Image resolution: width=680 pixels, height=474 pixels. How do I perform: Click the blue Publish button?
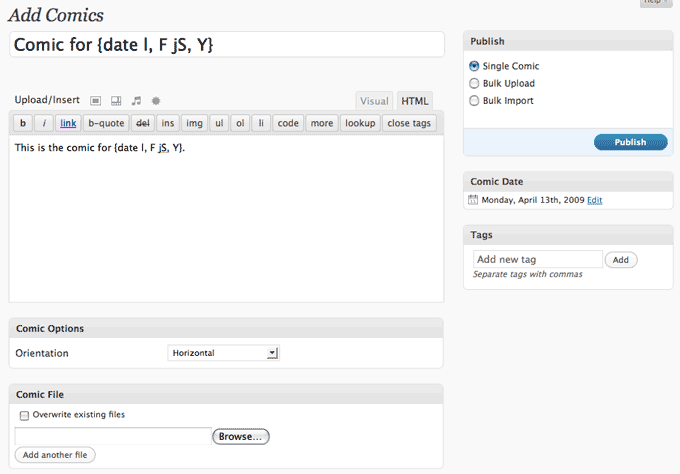(x=631, y=142)
